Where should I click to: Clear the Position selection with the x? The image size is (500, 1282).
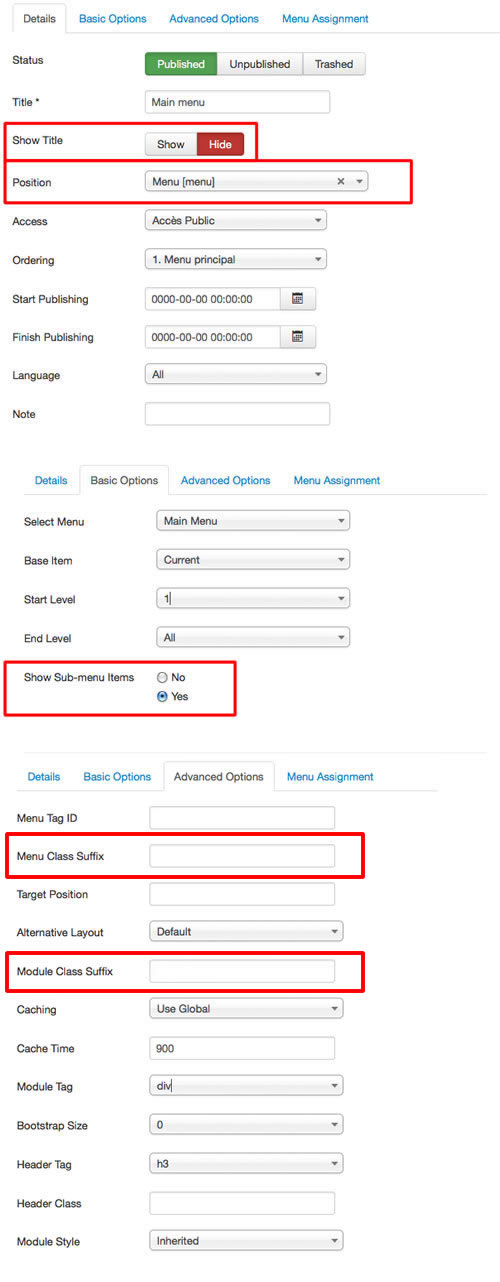[340, 182]
